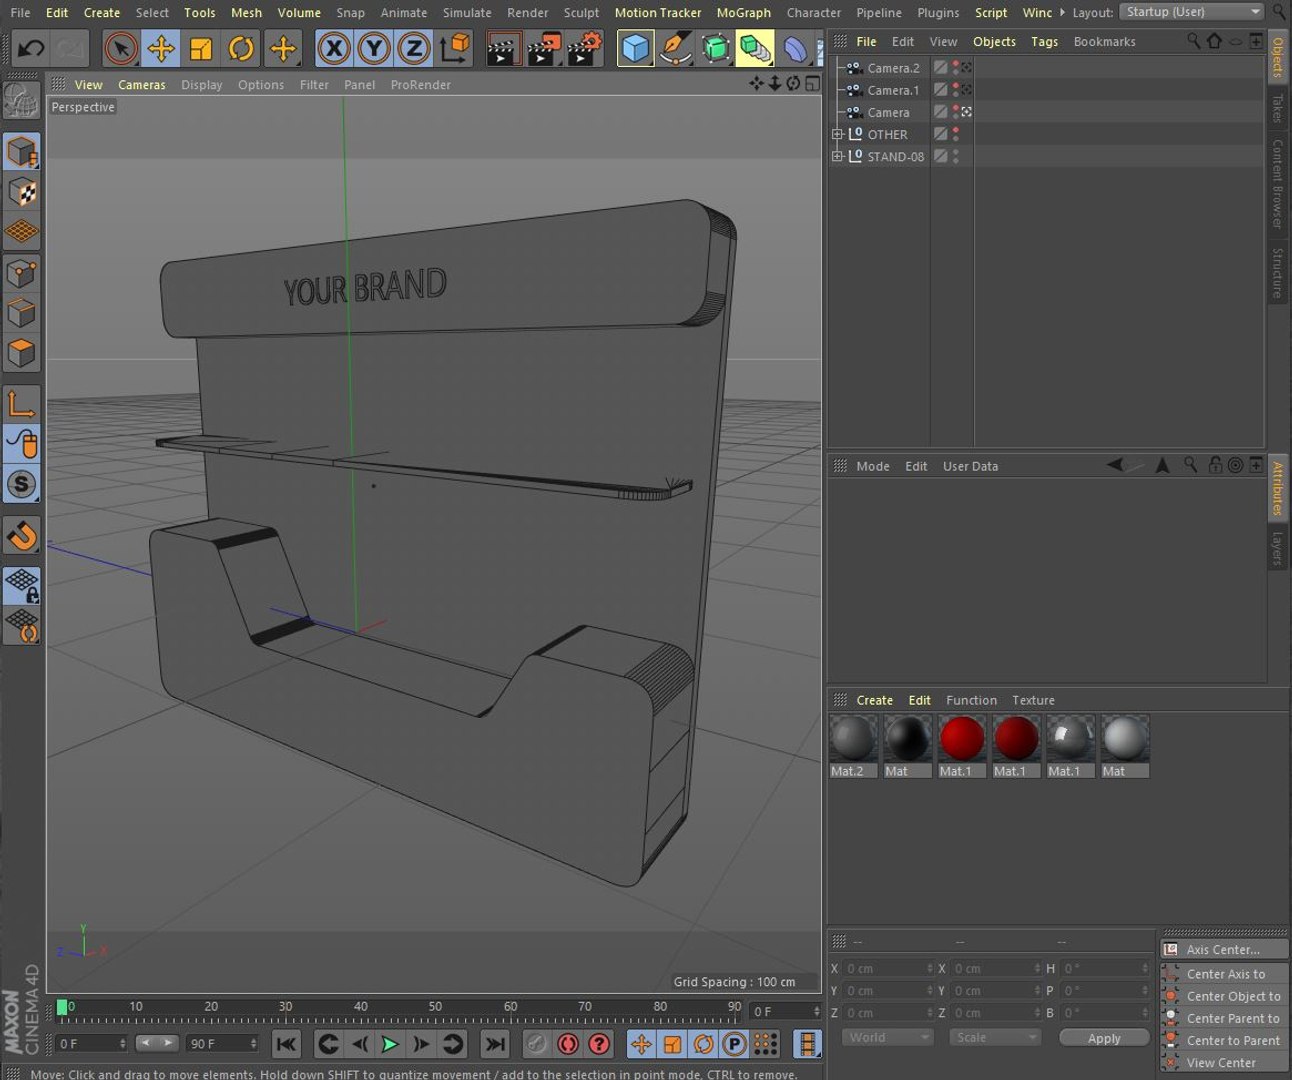Expand the OTHER null object
Viewport: 1292px width, 1080px height.
pos(838,134)
